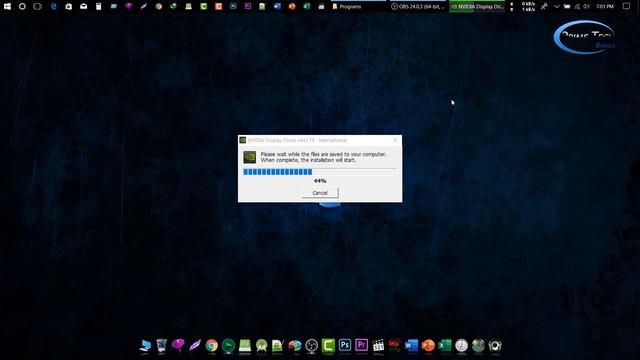
Task: Launch Microsoft Word from the dock
Action: click(x=411, y=345)
